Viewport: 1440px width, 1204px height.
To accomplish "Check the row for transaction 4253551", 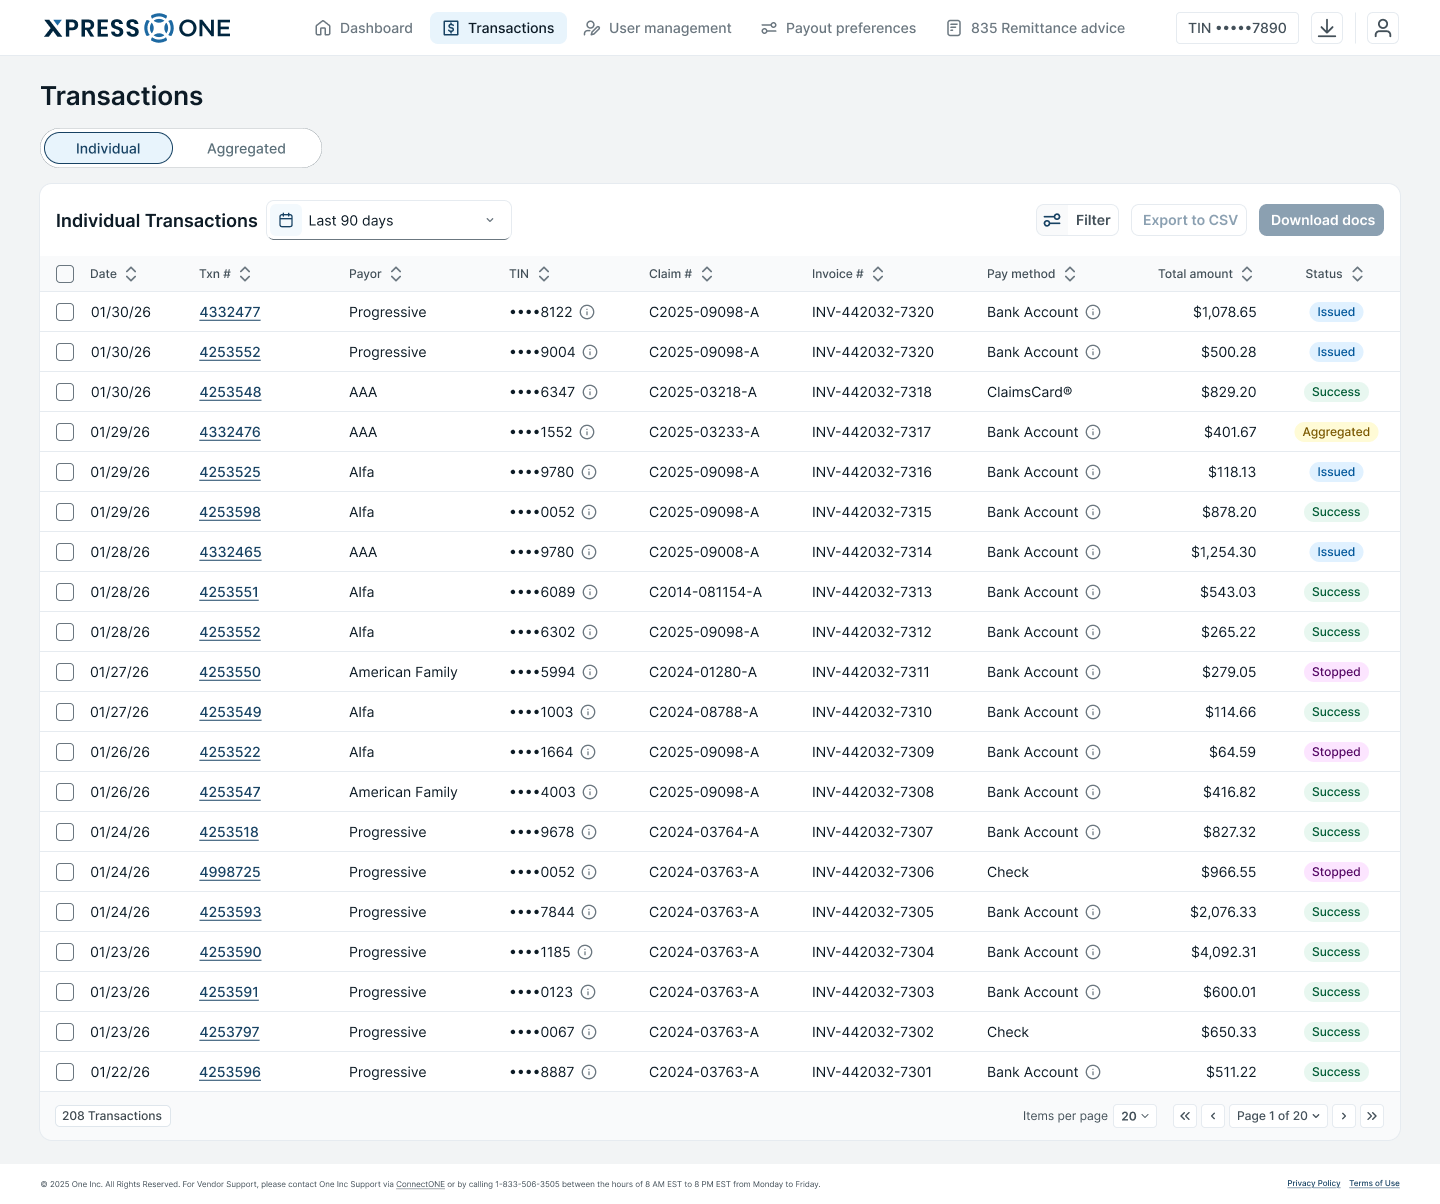I will point(65,592).
